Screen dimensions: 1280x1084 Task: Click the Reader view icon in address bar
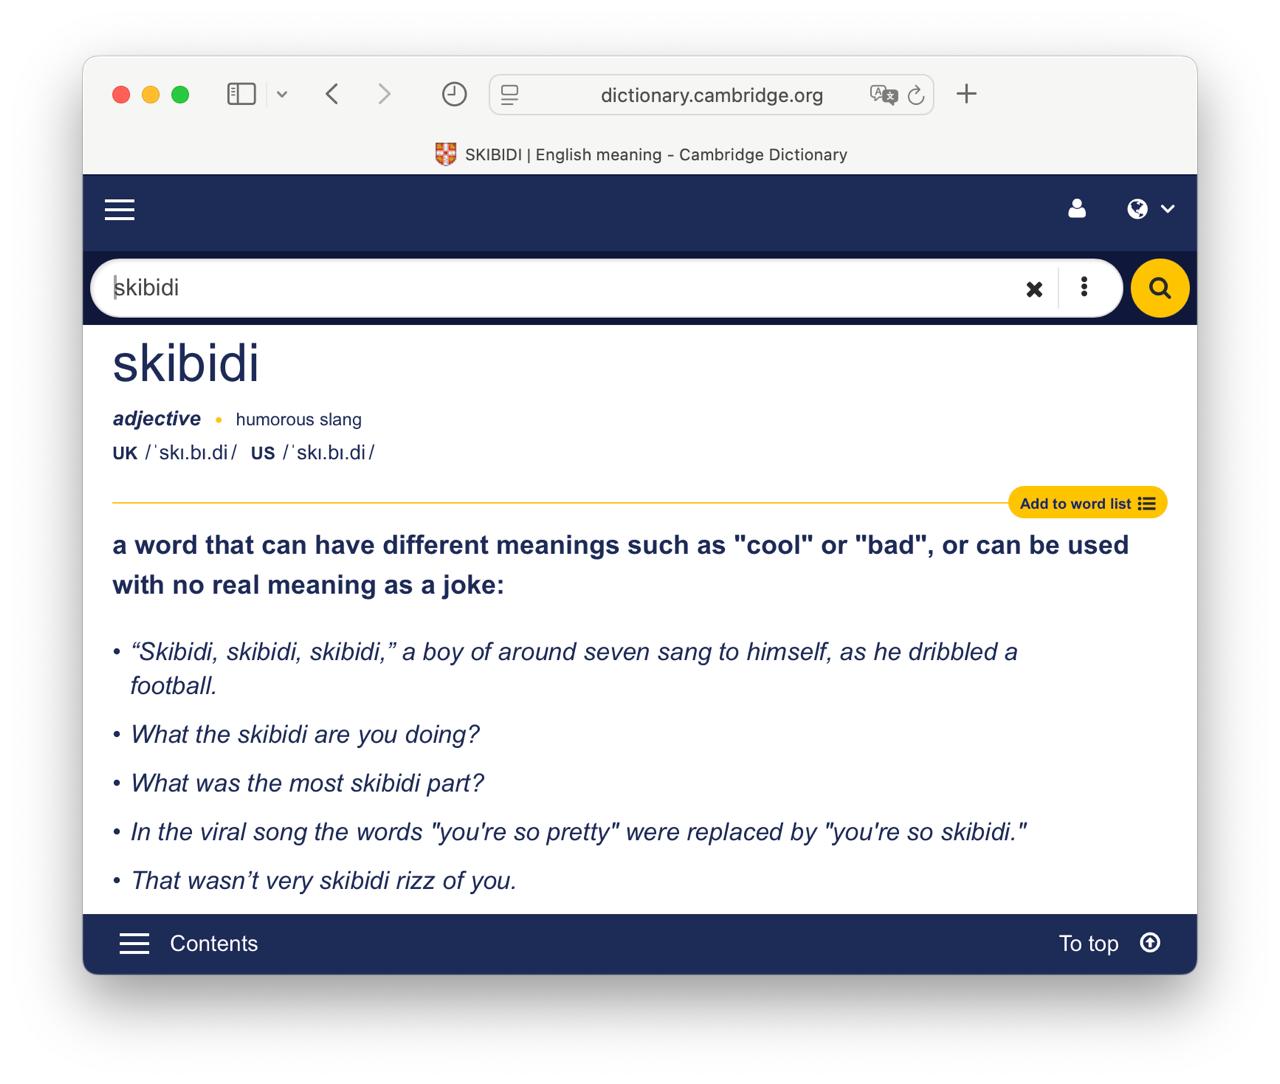(510, 95)
